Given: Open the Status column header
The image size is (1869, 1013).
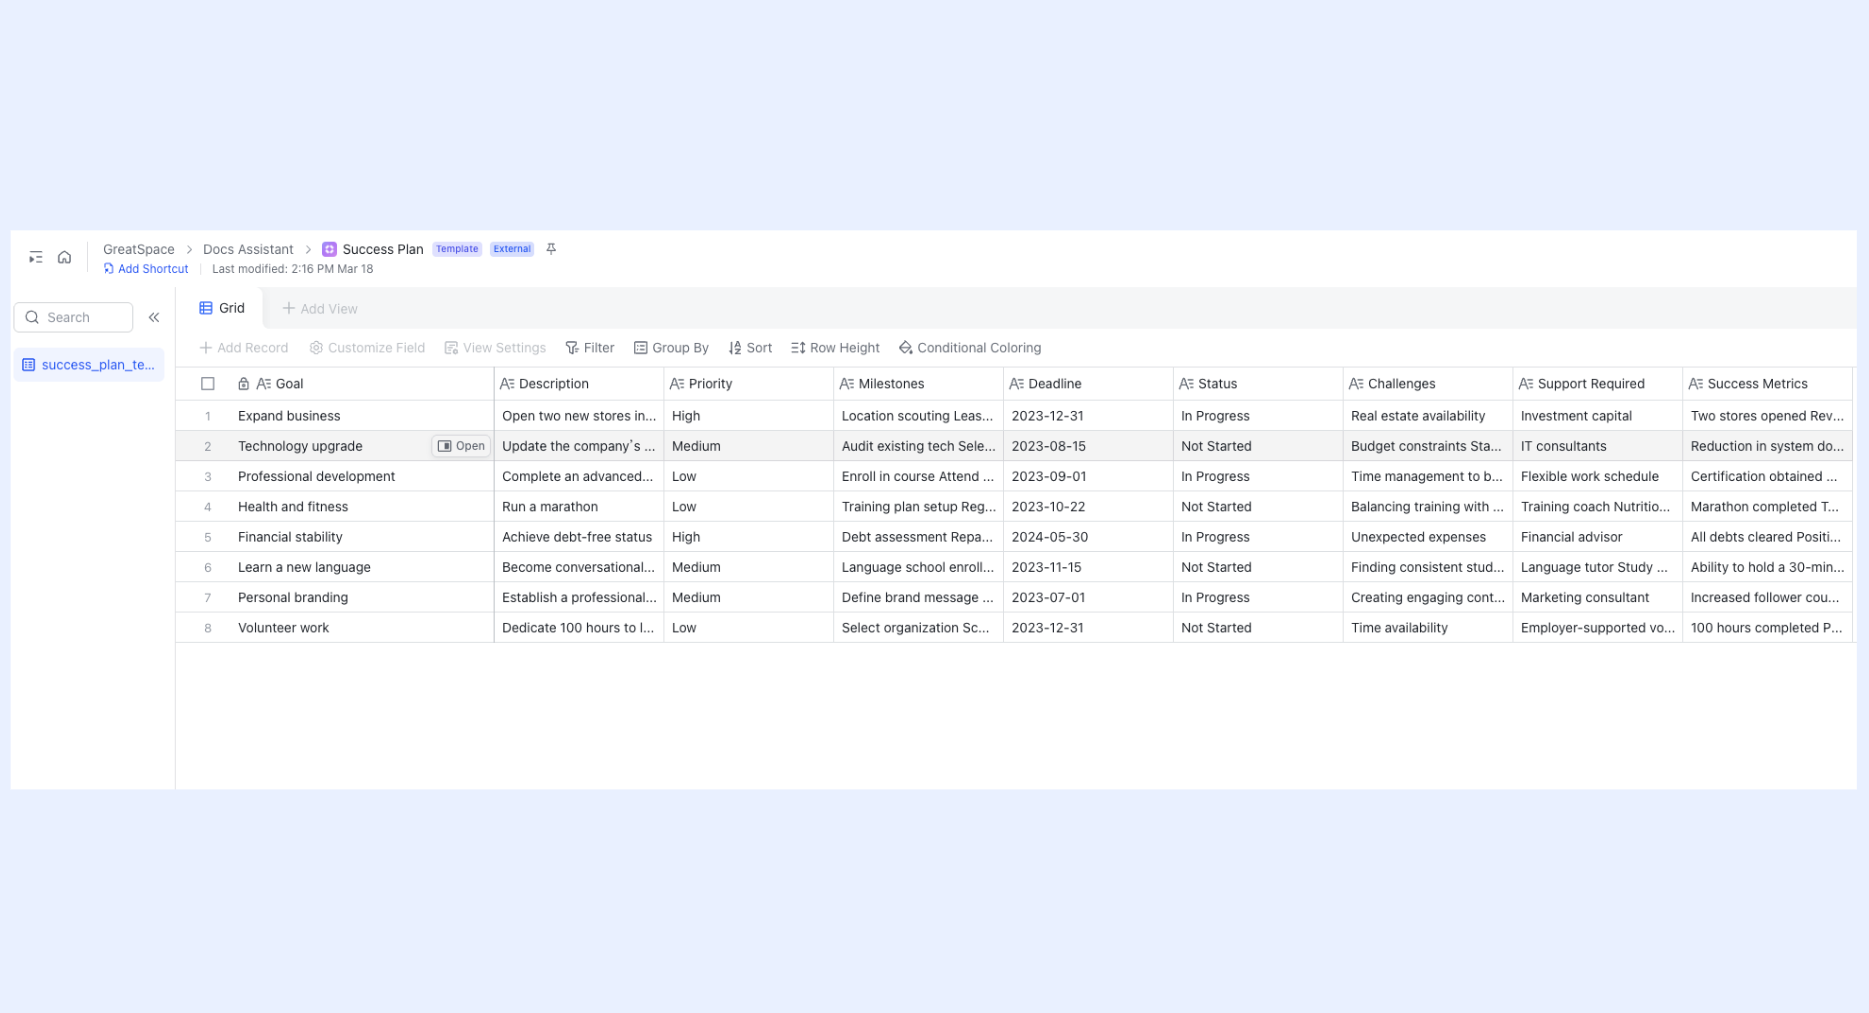Looking at the screenshot, I should [1259, 384].
